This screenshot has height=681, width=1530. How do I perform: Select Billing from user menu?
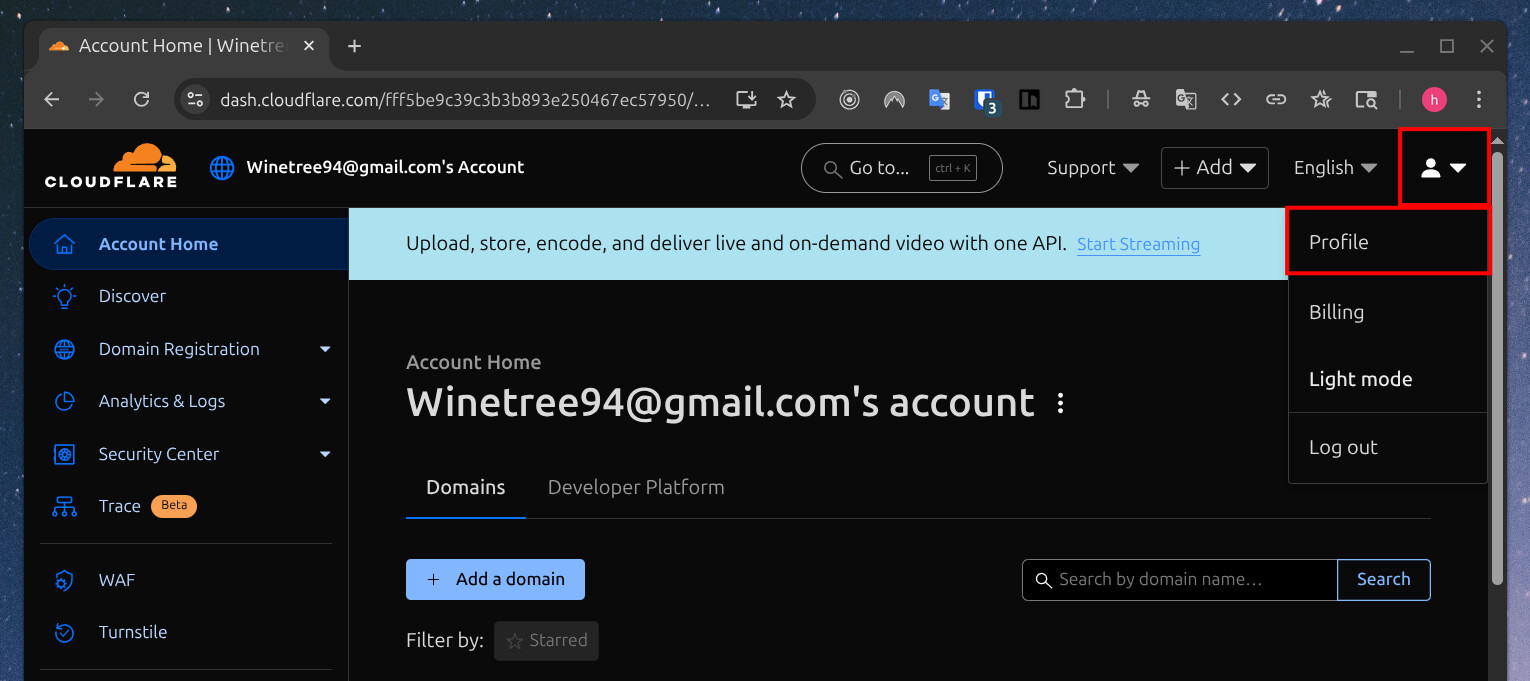(1388, 312)
